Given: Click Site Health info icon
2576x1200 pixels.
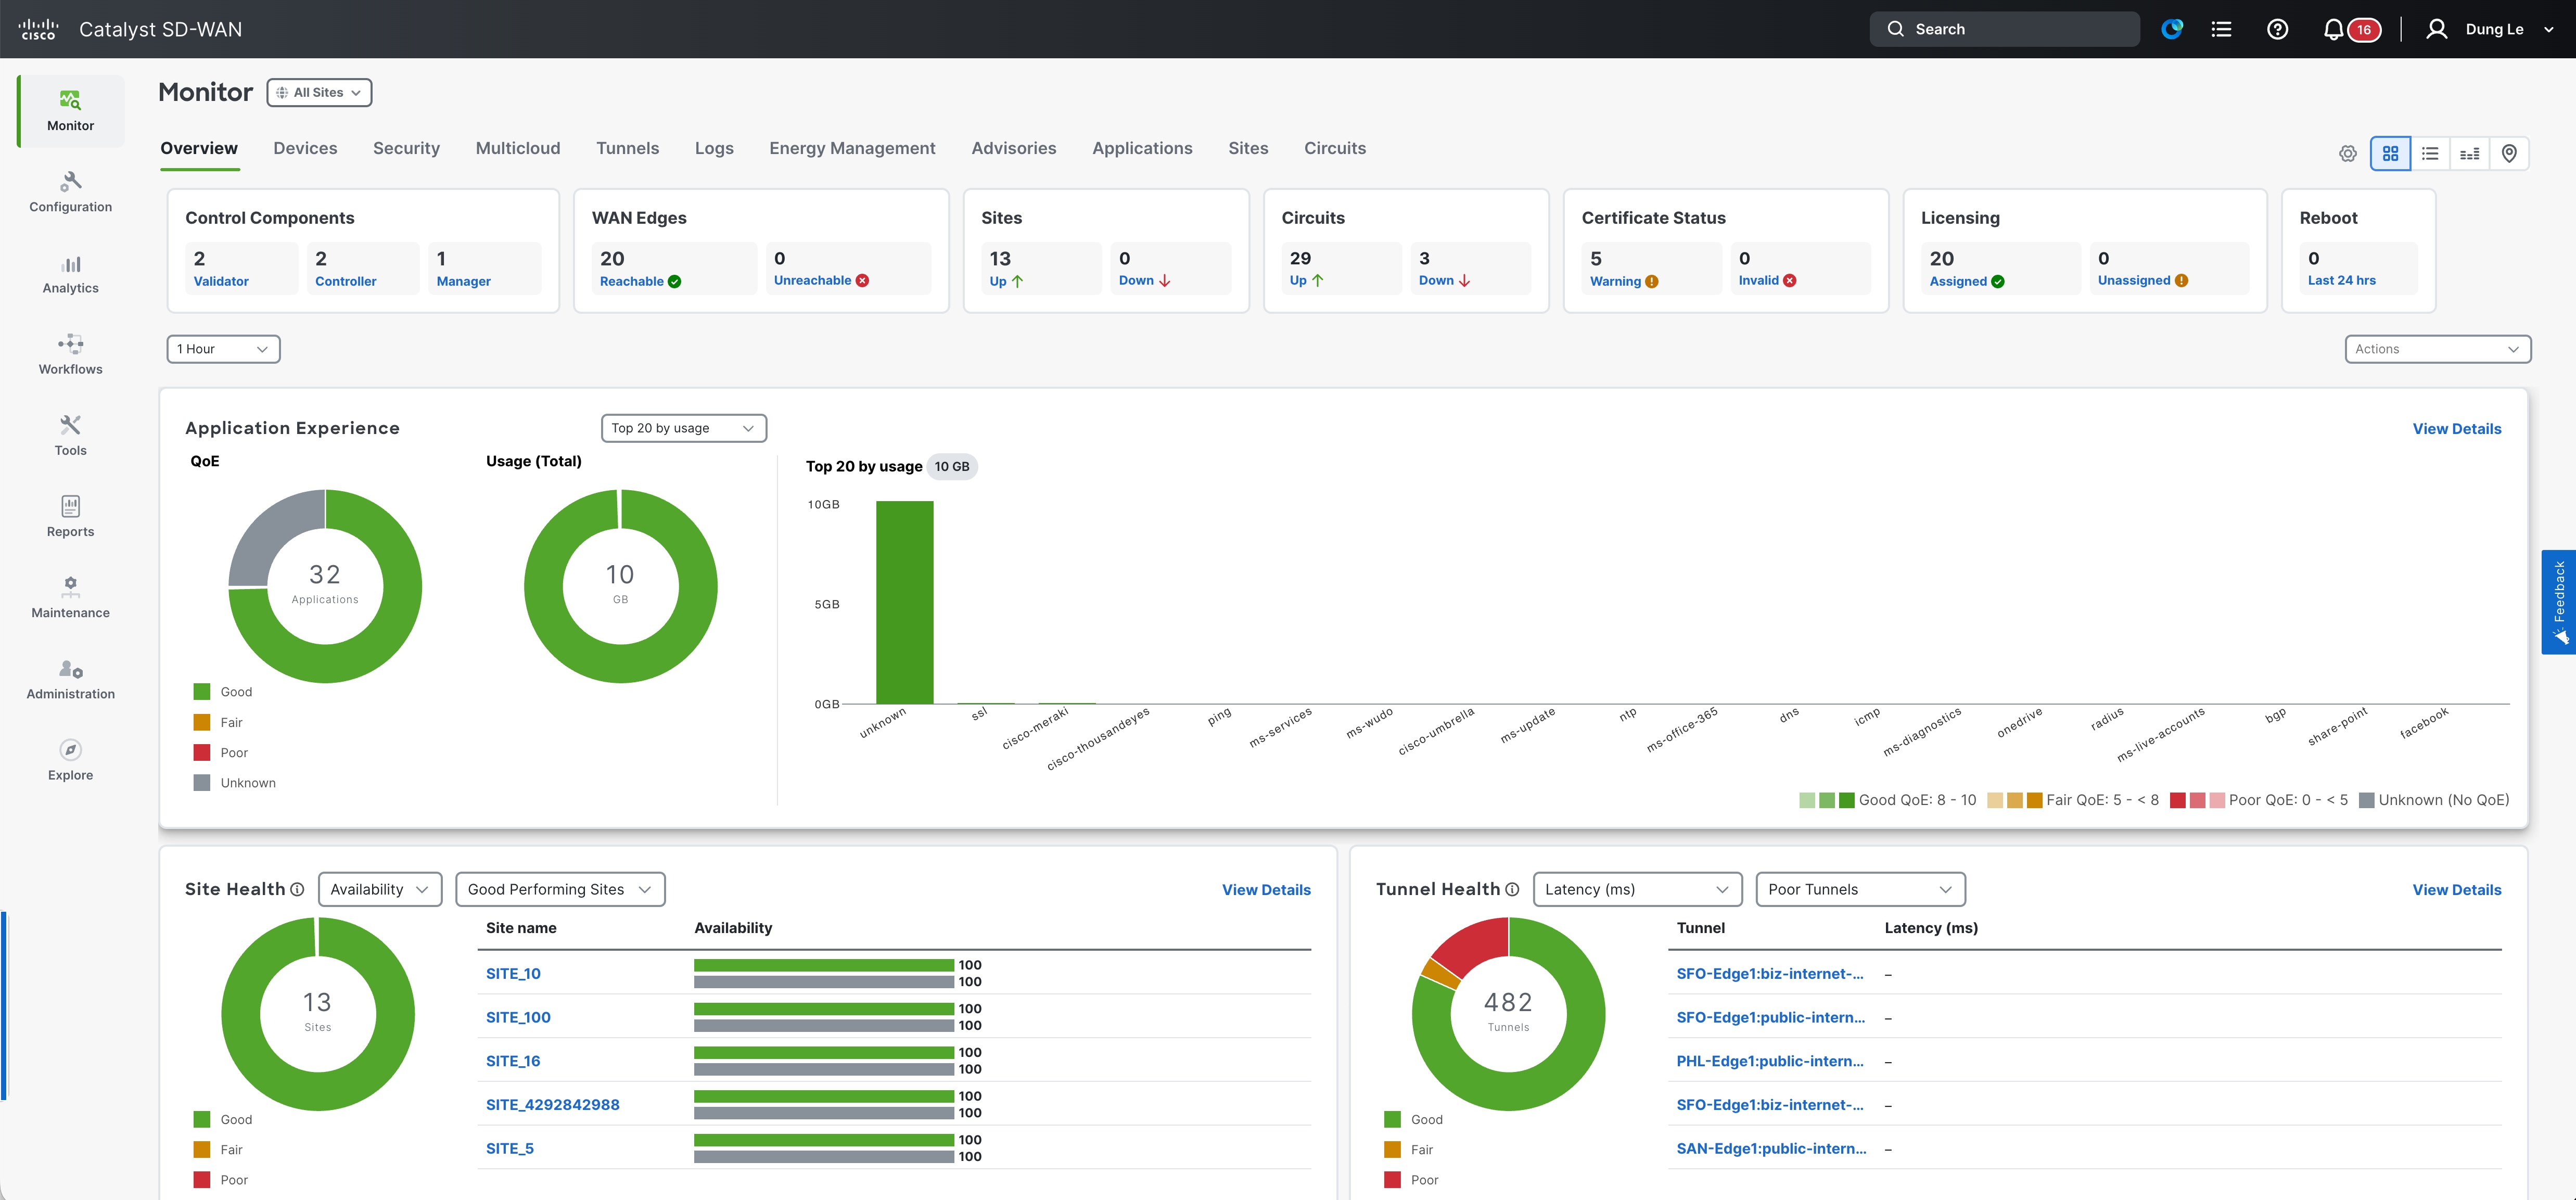Looking at the screenshot, I should (x=297, y=889).
